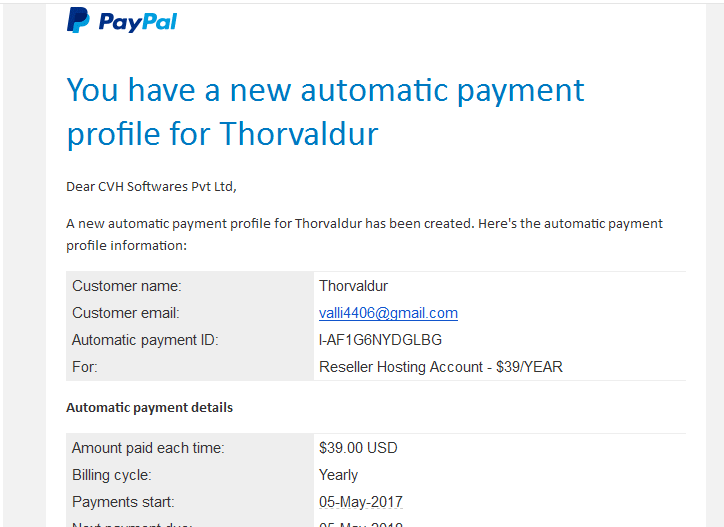Open the valli4406@gmail.com email link
This screenshot has width=724, height=527.
[x=388, y=313]
